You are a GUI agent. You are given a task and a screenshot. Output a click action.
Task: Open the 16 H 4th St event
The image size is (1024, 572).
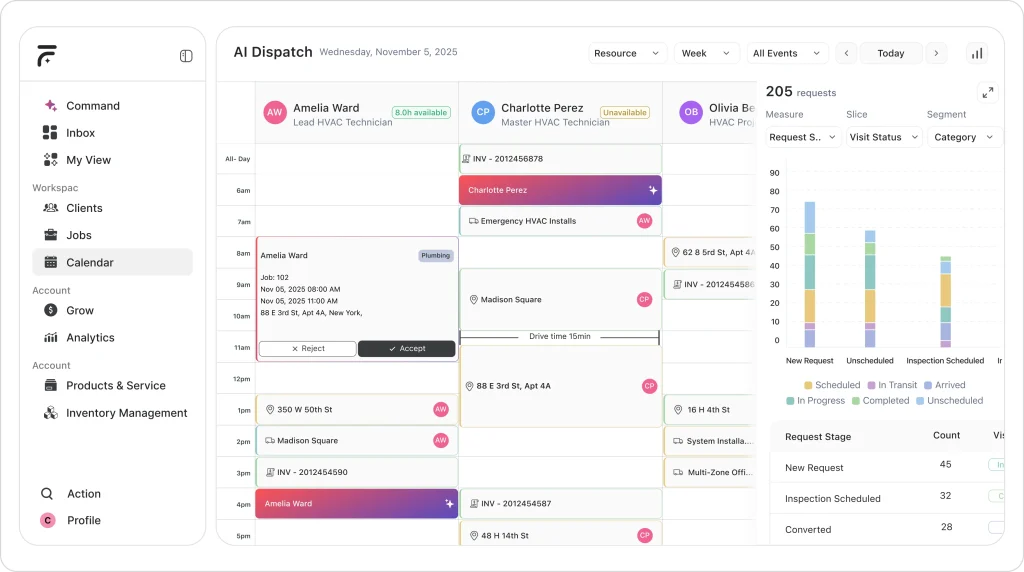pyautogui.click(x=710, y=409)
